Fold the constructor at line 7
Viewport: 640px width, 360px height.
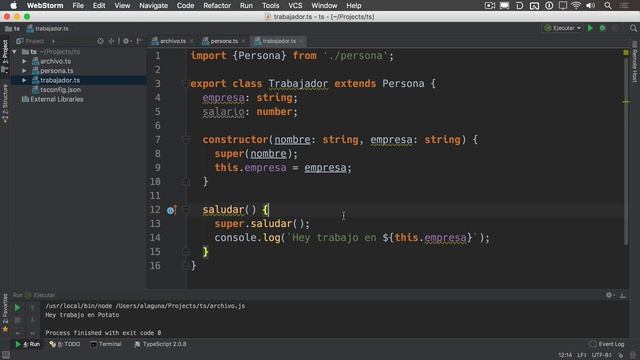coord(186,140)
